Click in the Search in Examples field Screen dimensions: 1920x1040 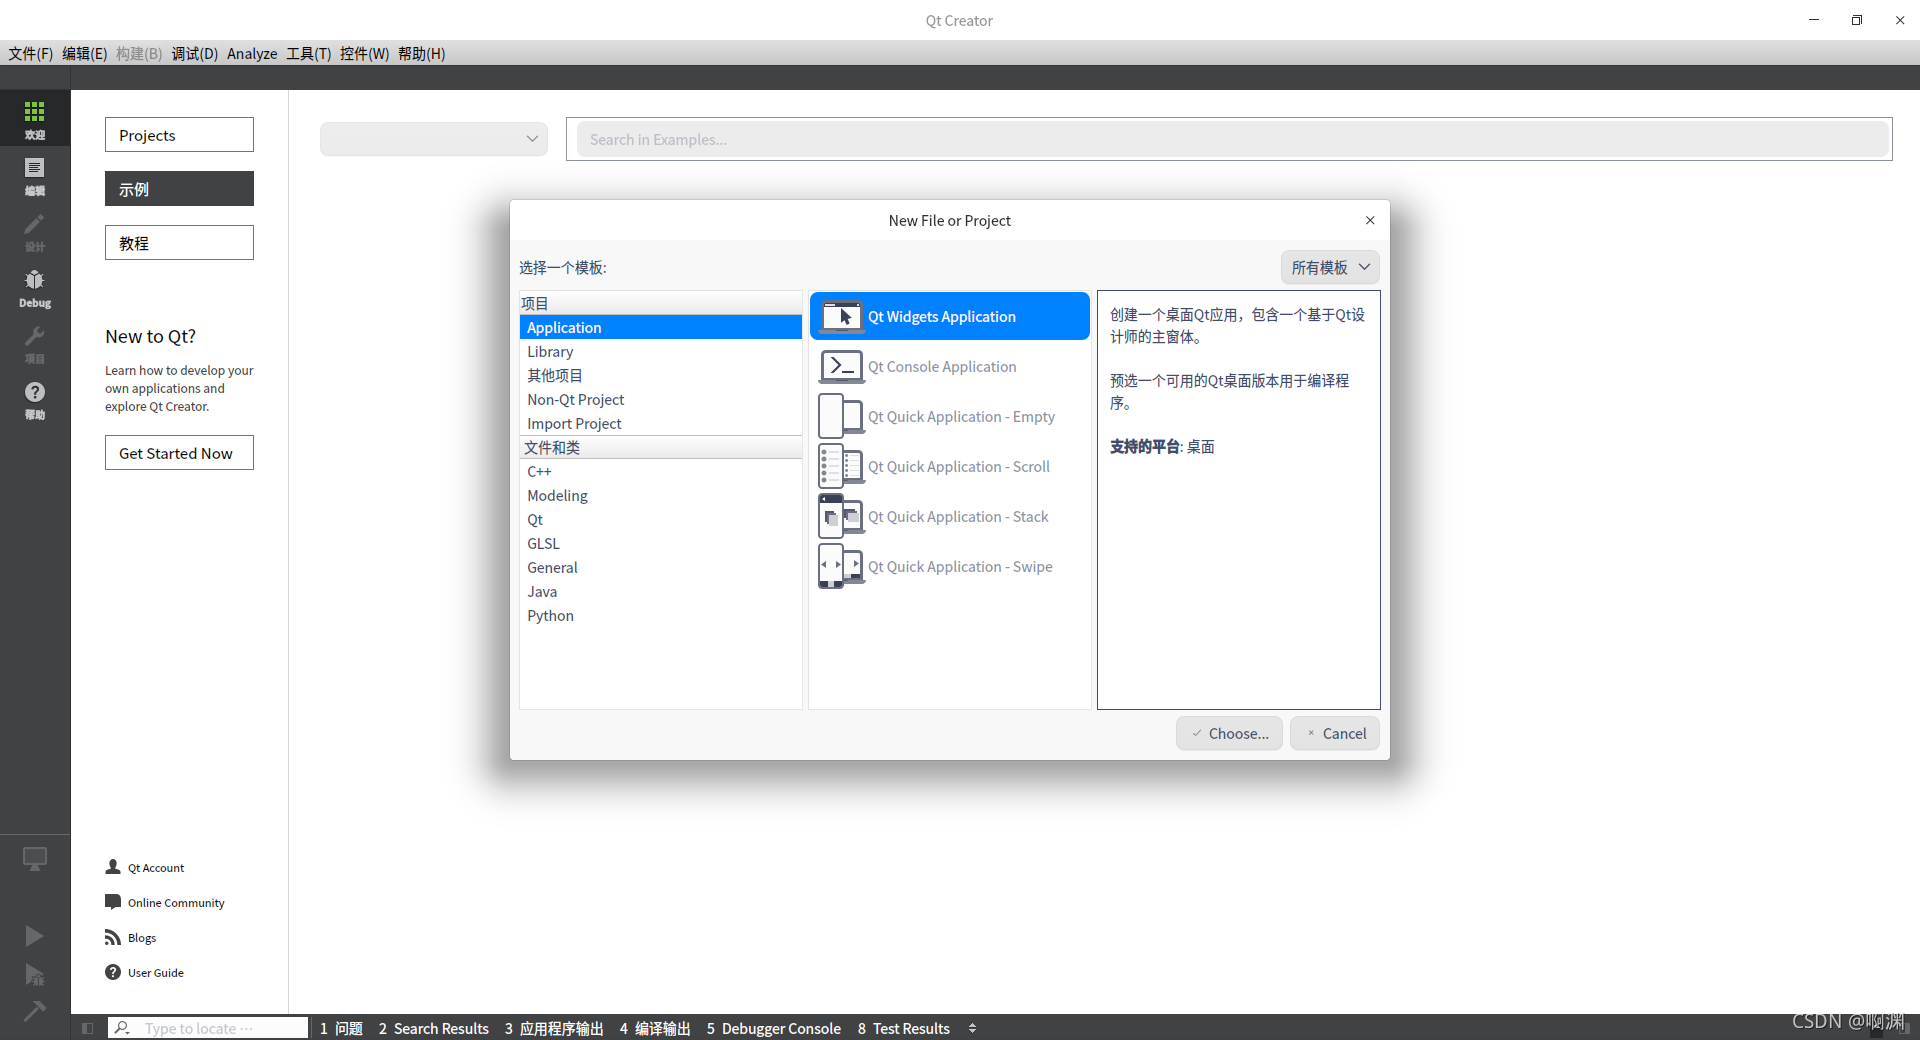pos(1232,139)
